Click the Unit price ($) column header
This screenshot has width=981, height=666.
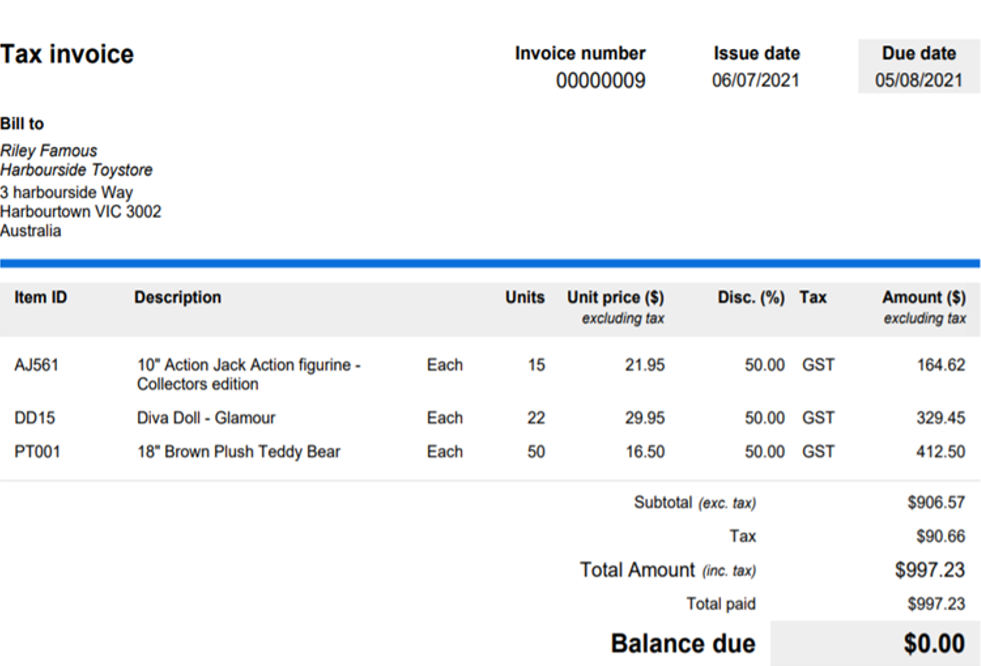point(615,298)
